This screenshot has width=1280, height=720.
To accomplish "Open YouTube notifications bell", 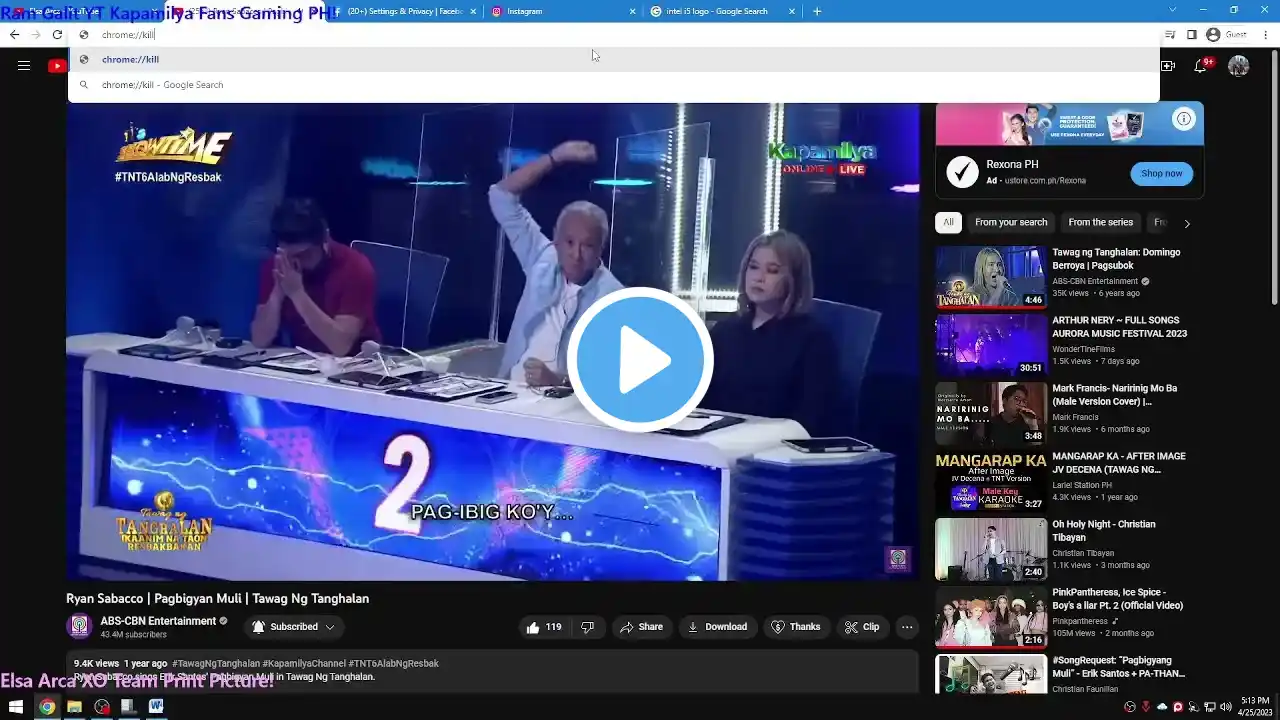I will pyautogui.click(x=1201, y=66).
